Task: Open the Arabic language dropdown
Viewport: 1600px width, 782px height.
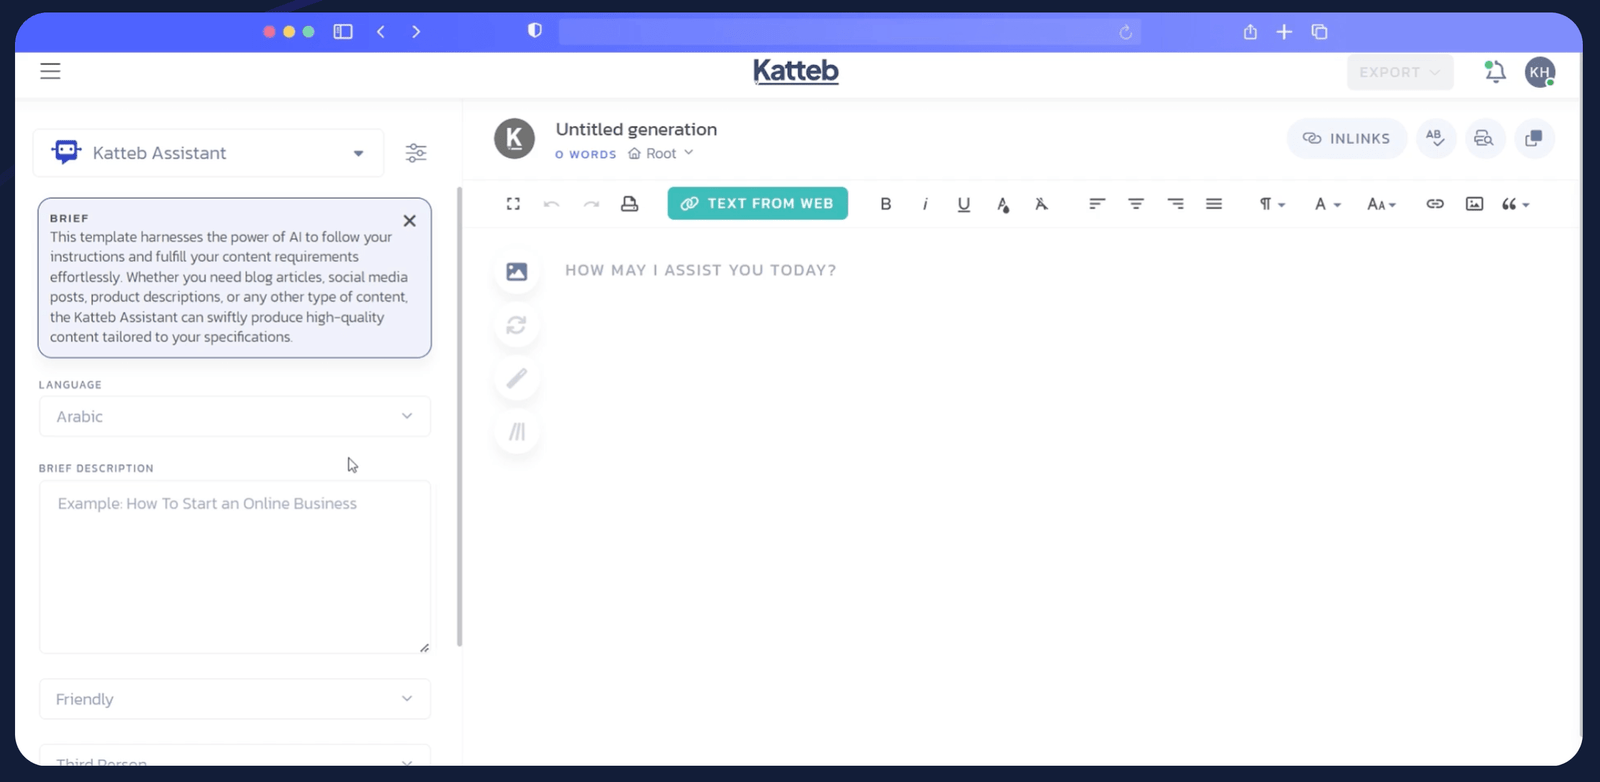Action: point(235,417)
